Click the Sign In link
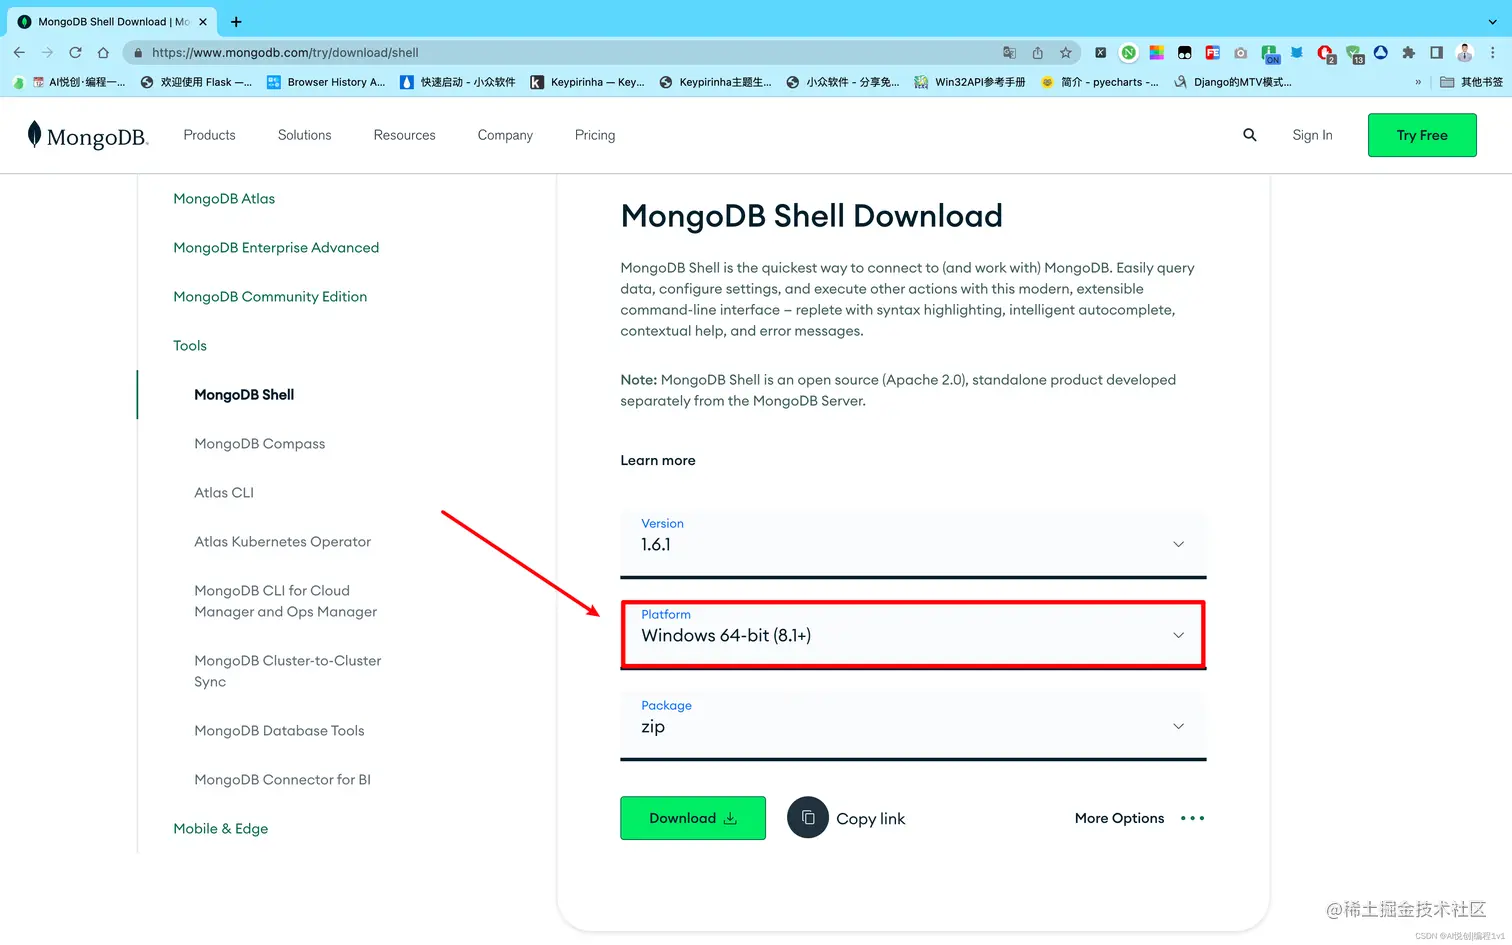 click(1312, 135)
